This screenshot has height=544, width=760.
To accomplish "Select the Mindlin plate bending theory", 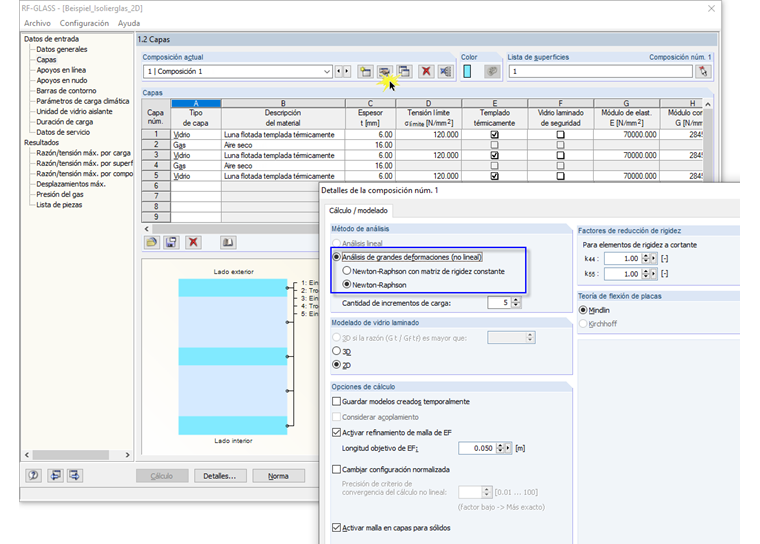I will [x=583, y=310].
